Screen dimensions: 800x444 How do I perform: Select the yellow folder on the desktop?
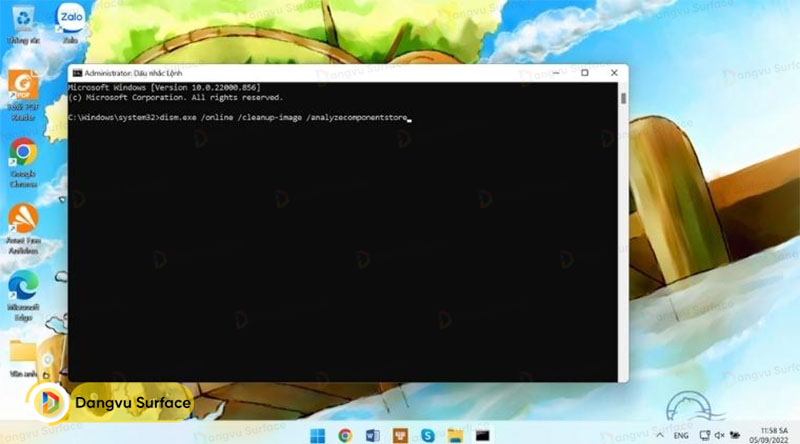[x=23, y=357]
